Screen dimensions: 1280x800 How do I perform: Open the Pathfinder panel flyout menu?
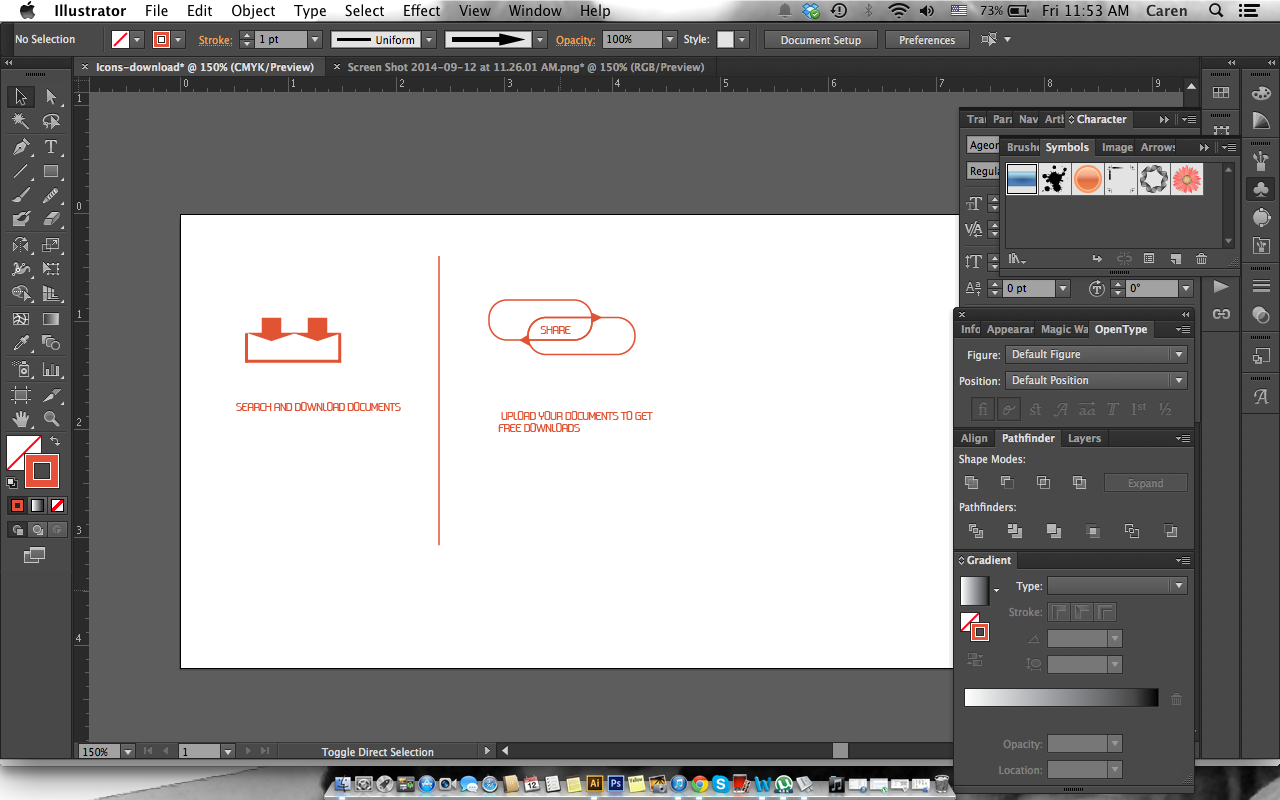(x=1184, y=438)
